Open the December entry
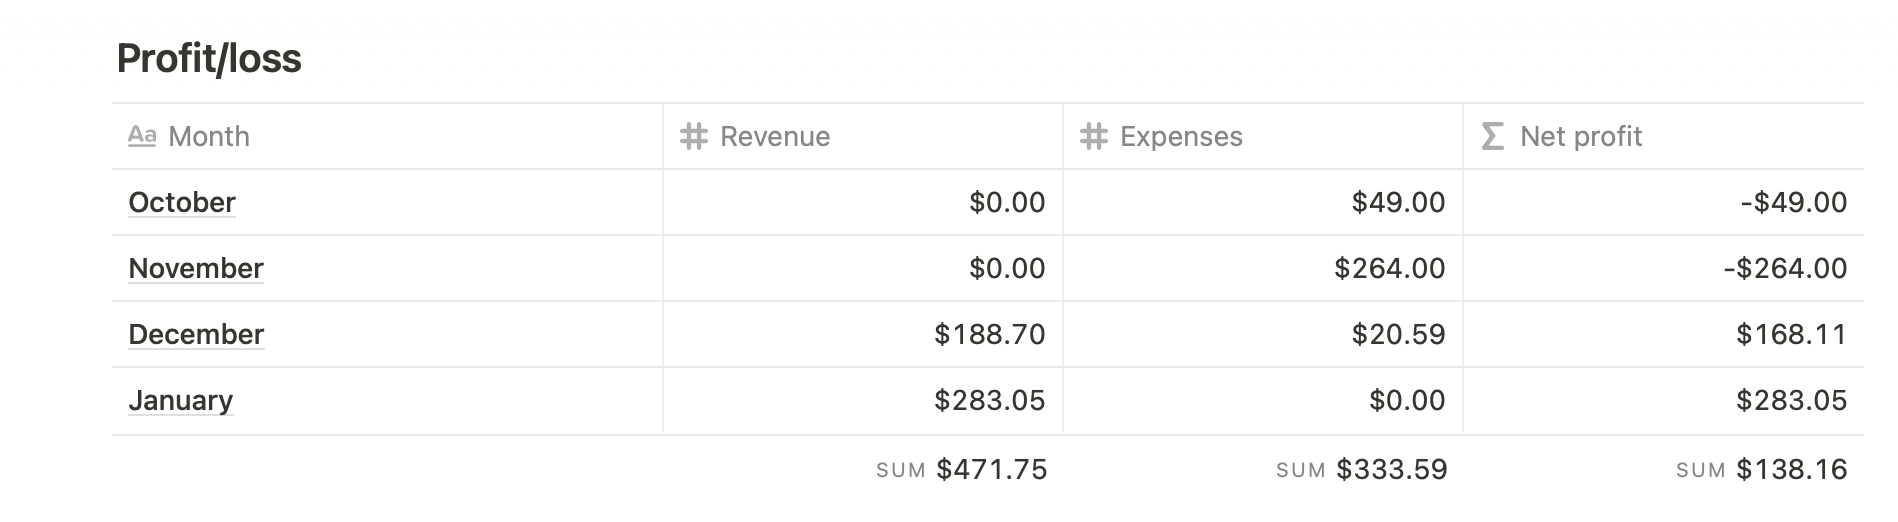This screenshot has width=1898, height=522. point(196,334)
